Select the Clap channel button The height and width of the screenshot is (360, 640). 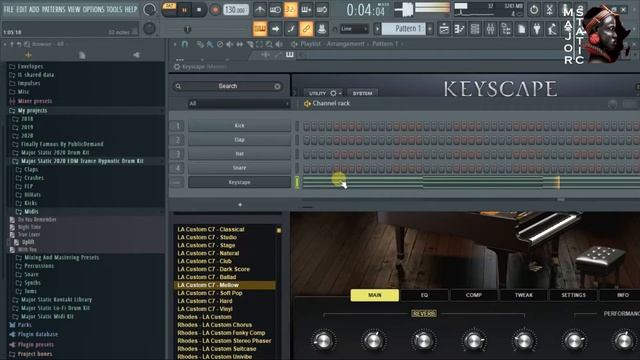pos(240,140)
